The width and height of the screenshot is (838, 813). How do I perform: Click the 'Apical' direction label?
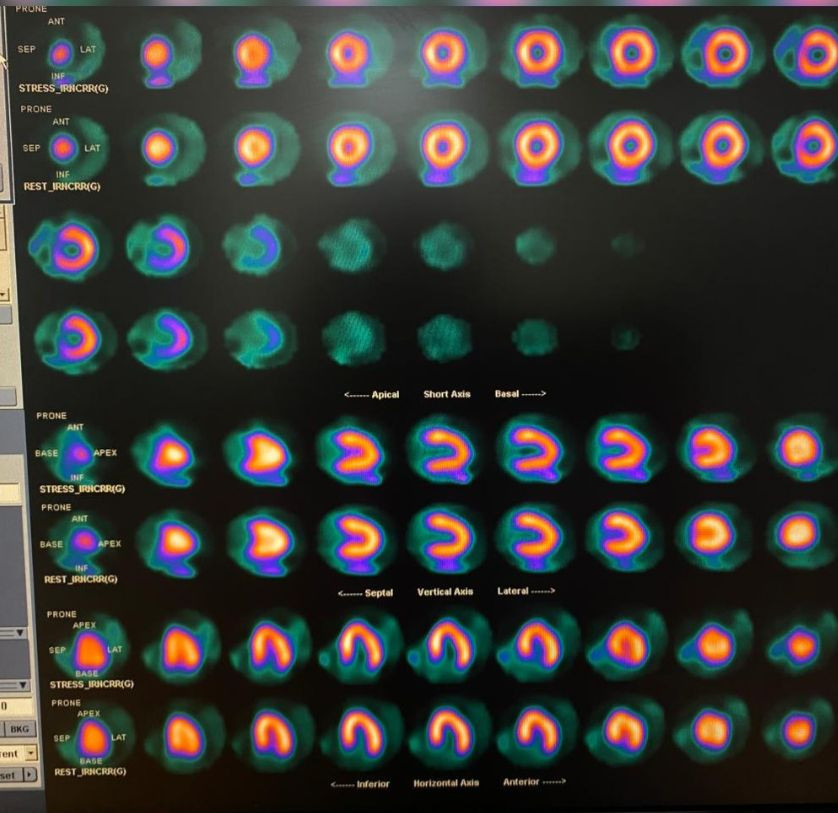(x=371, y=394)
